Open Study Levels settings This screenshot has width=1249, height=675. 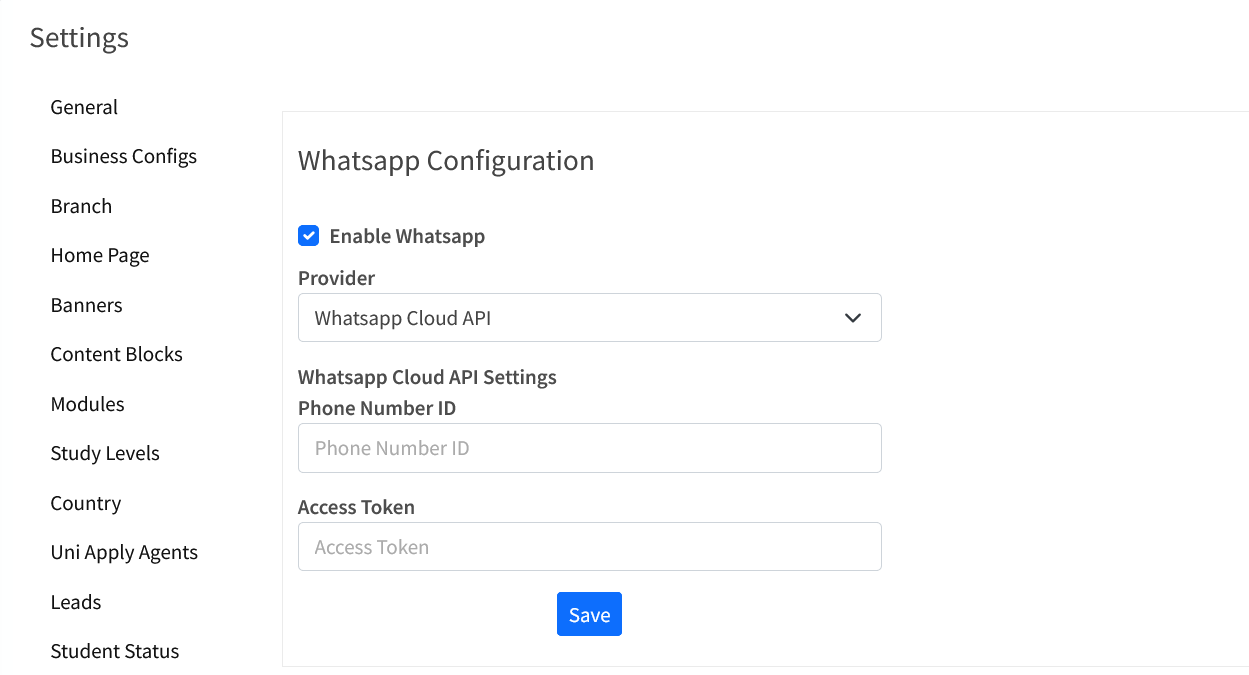pos(105,453)
